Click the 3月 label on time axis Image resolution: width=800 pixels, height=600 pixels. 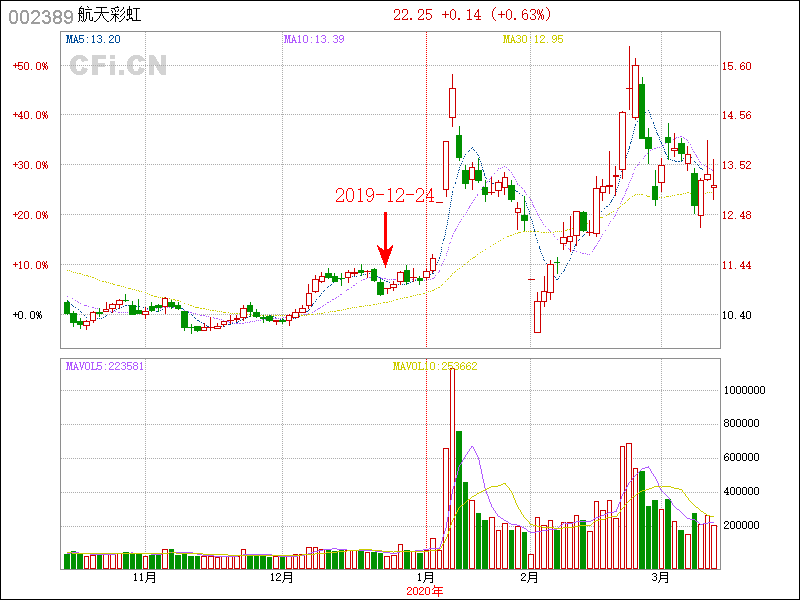(660, 578)
